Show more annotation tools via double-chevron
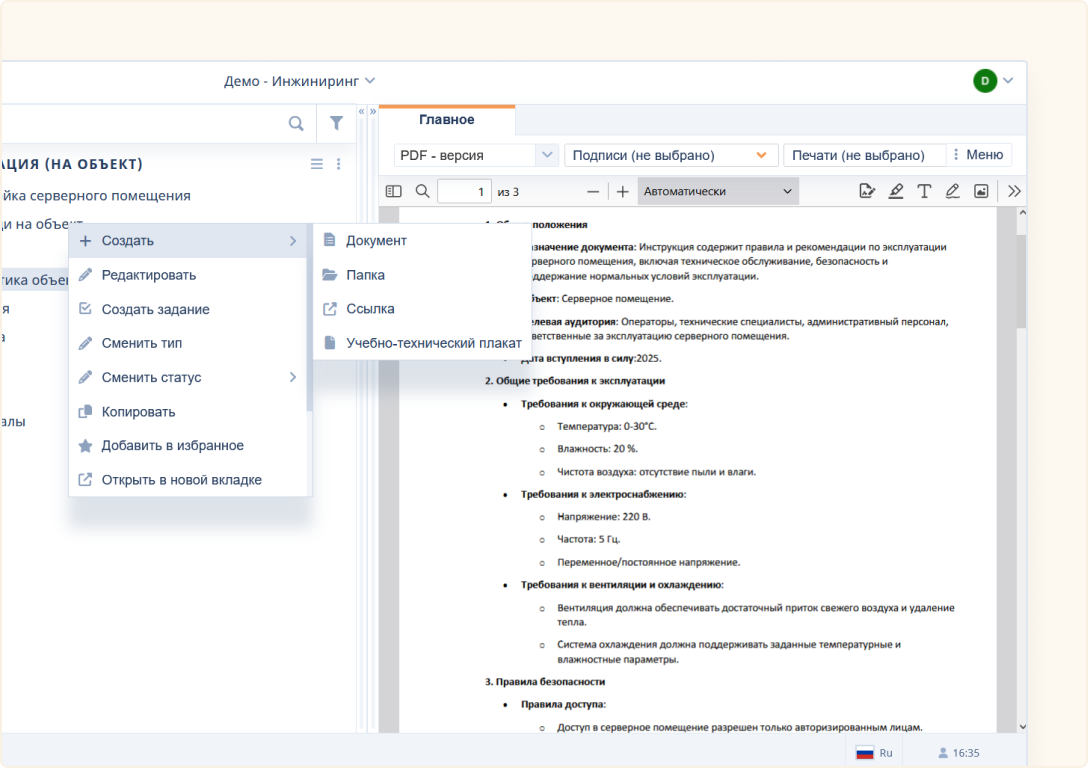The height and width of the screenshot is (768, 1088). (1013, 190)
